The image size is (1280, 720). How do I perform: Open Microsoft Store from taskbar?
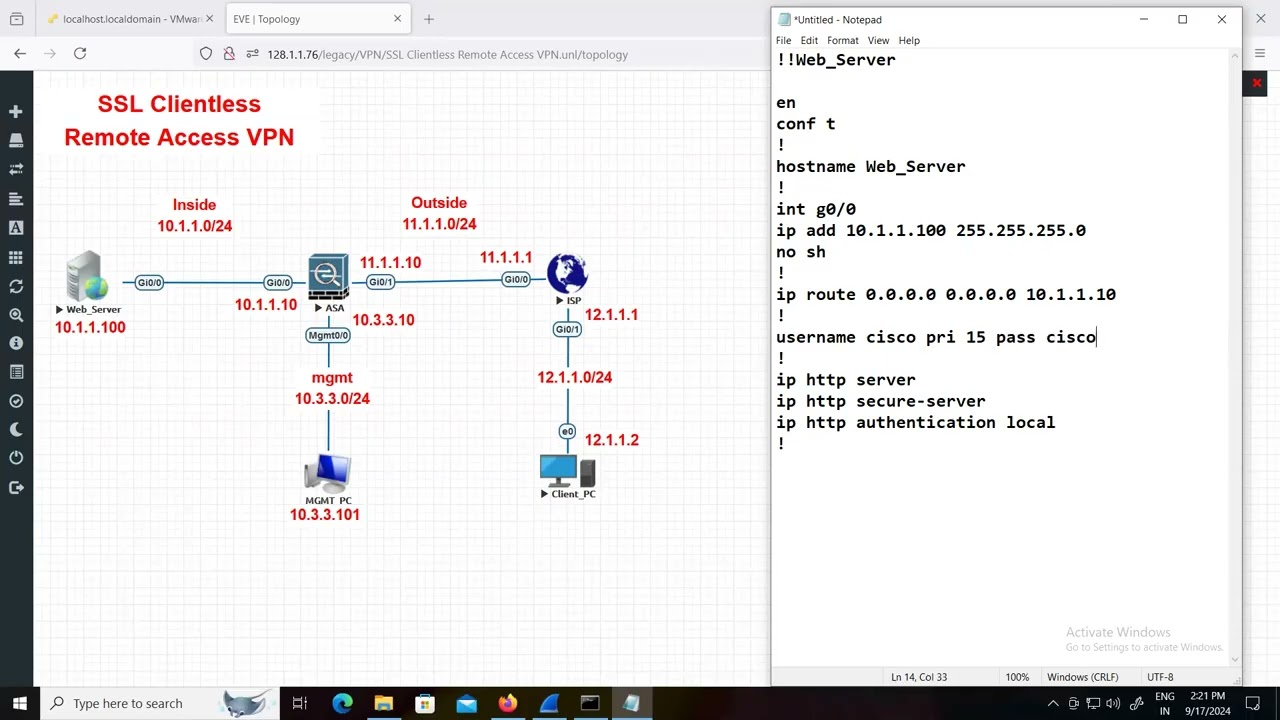tap(425, 703)
